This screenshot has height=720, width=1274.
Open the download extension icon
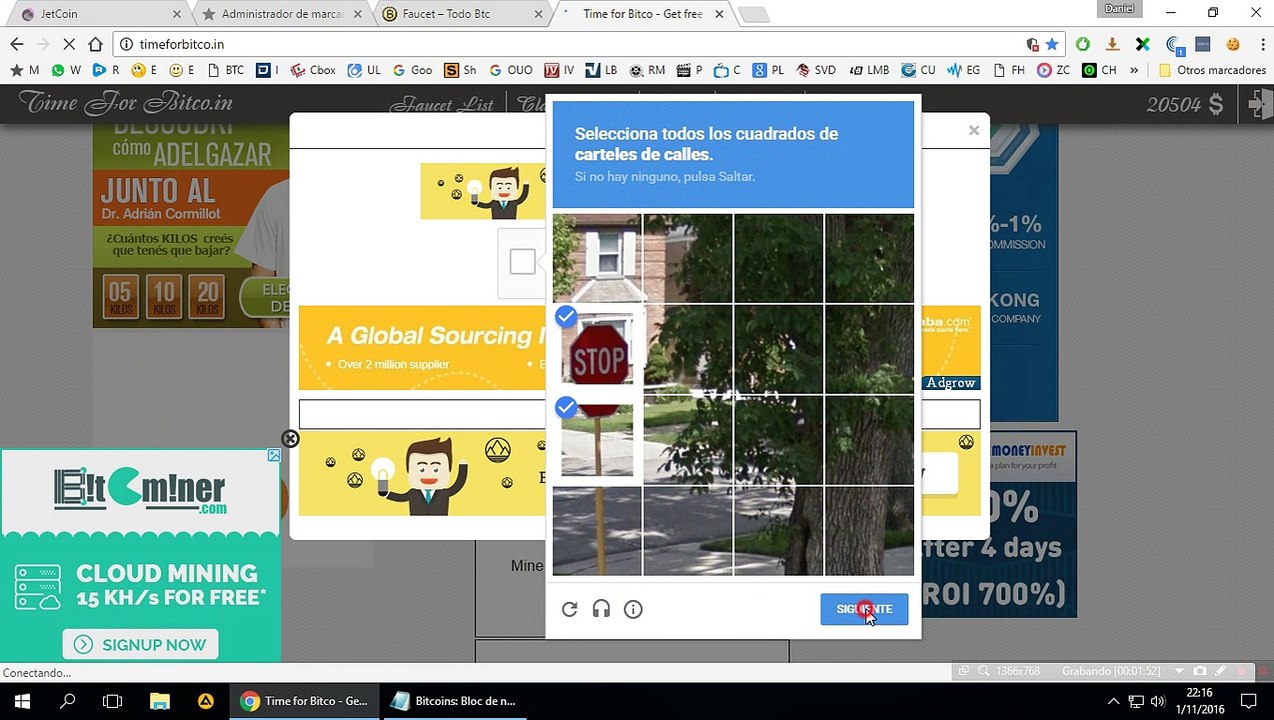click(1112, 44)
